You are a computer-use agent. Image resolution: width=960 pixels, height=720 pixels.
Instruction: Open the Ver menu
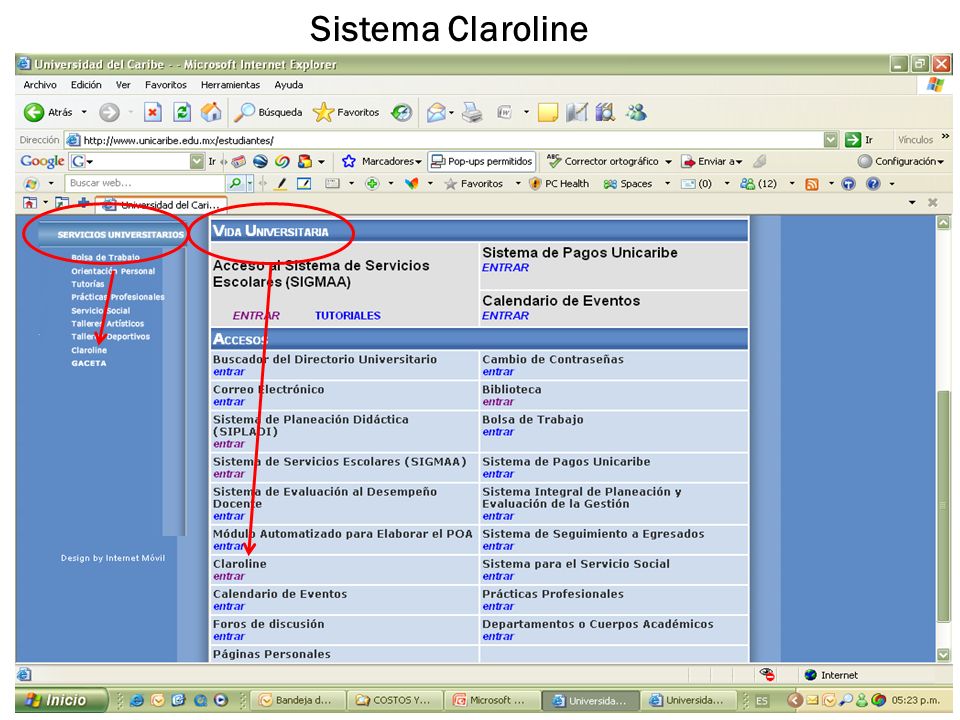pos(123,84)
